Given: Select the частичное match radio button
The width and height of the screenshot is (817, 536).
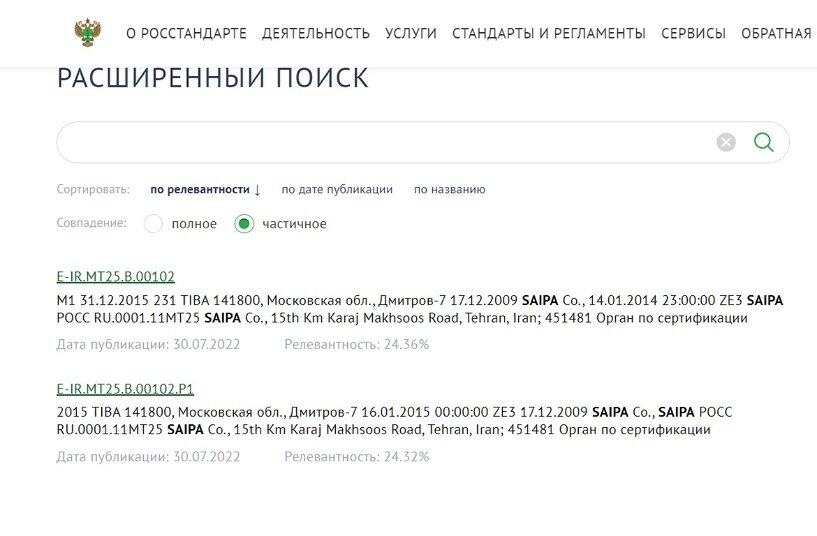Looking at the screenshot, I should click(x=244, y=223).
